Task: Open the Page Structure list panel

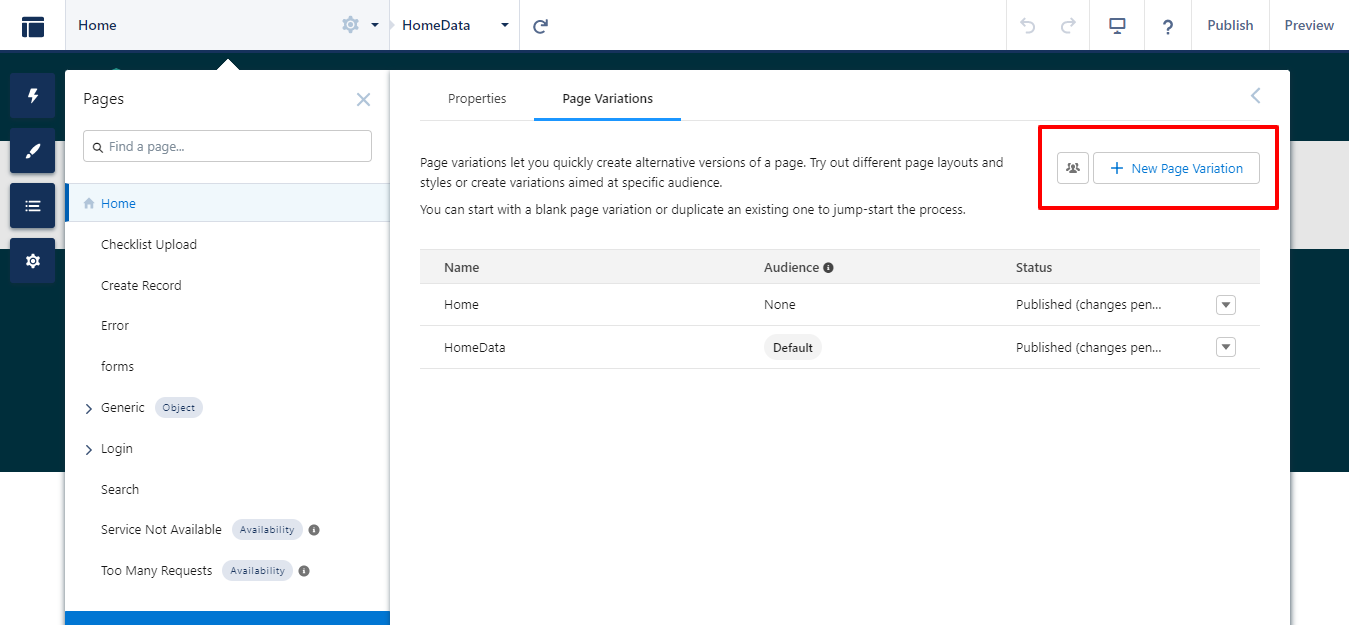Action: pos(32,206)
